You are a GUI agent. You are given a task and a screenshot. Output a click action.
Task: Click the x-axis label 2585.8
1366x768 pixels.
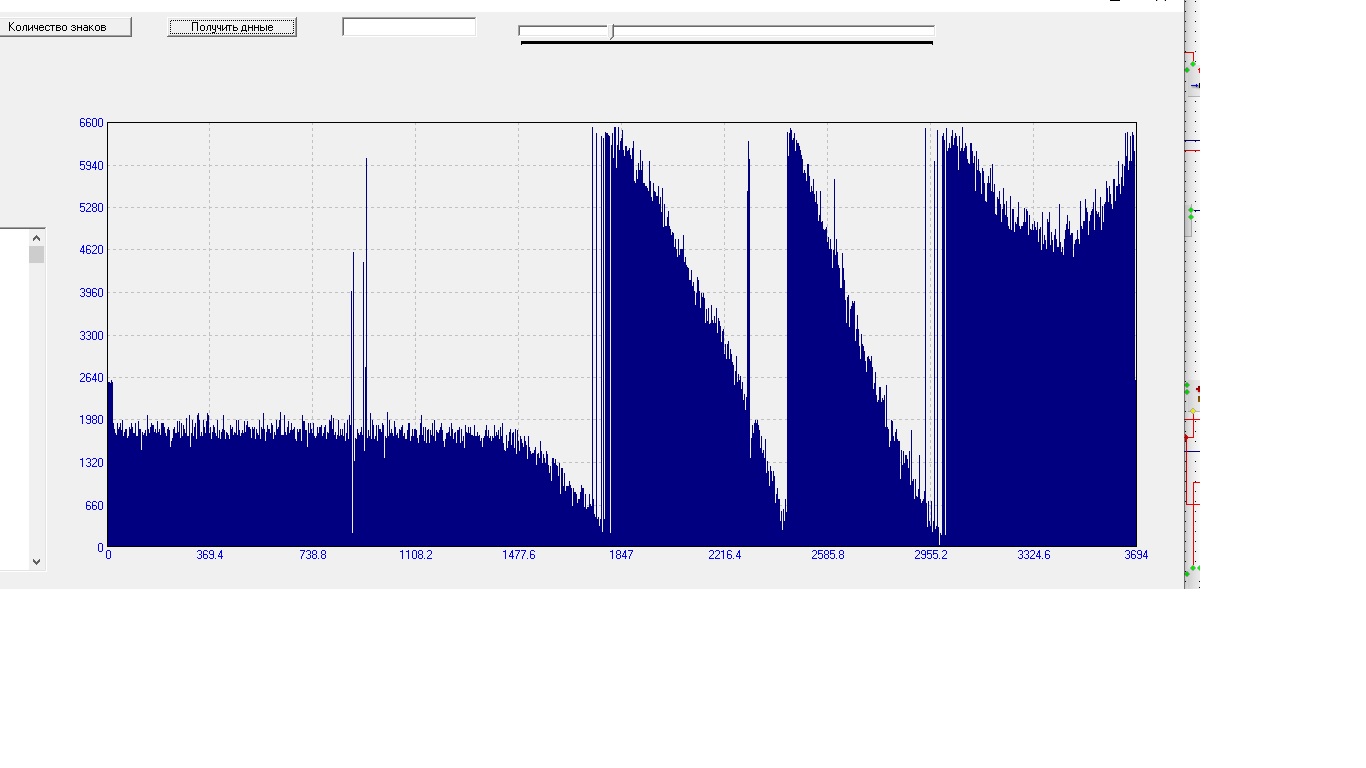[827, 555]
